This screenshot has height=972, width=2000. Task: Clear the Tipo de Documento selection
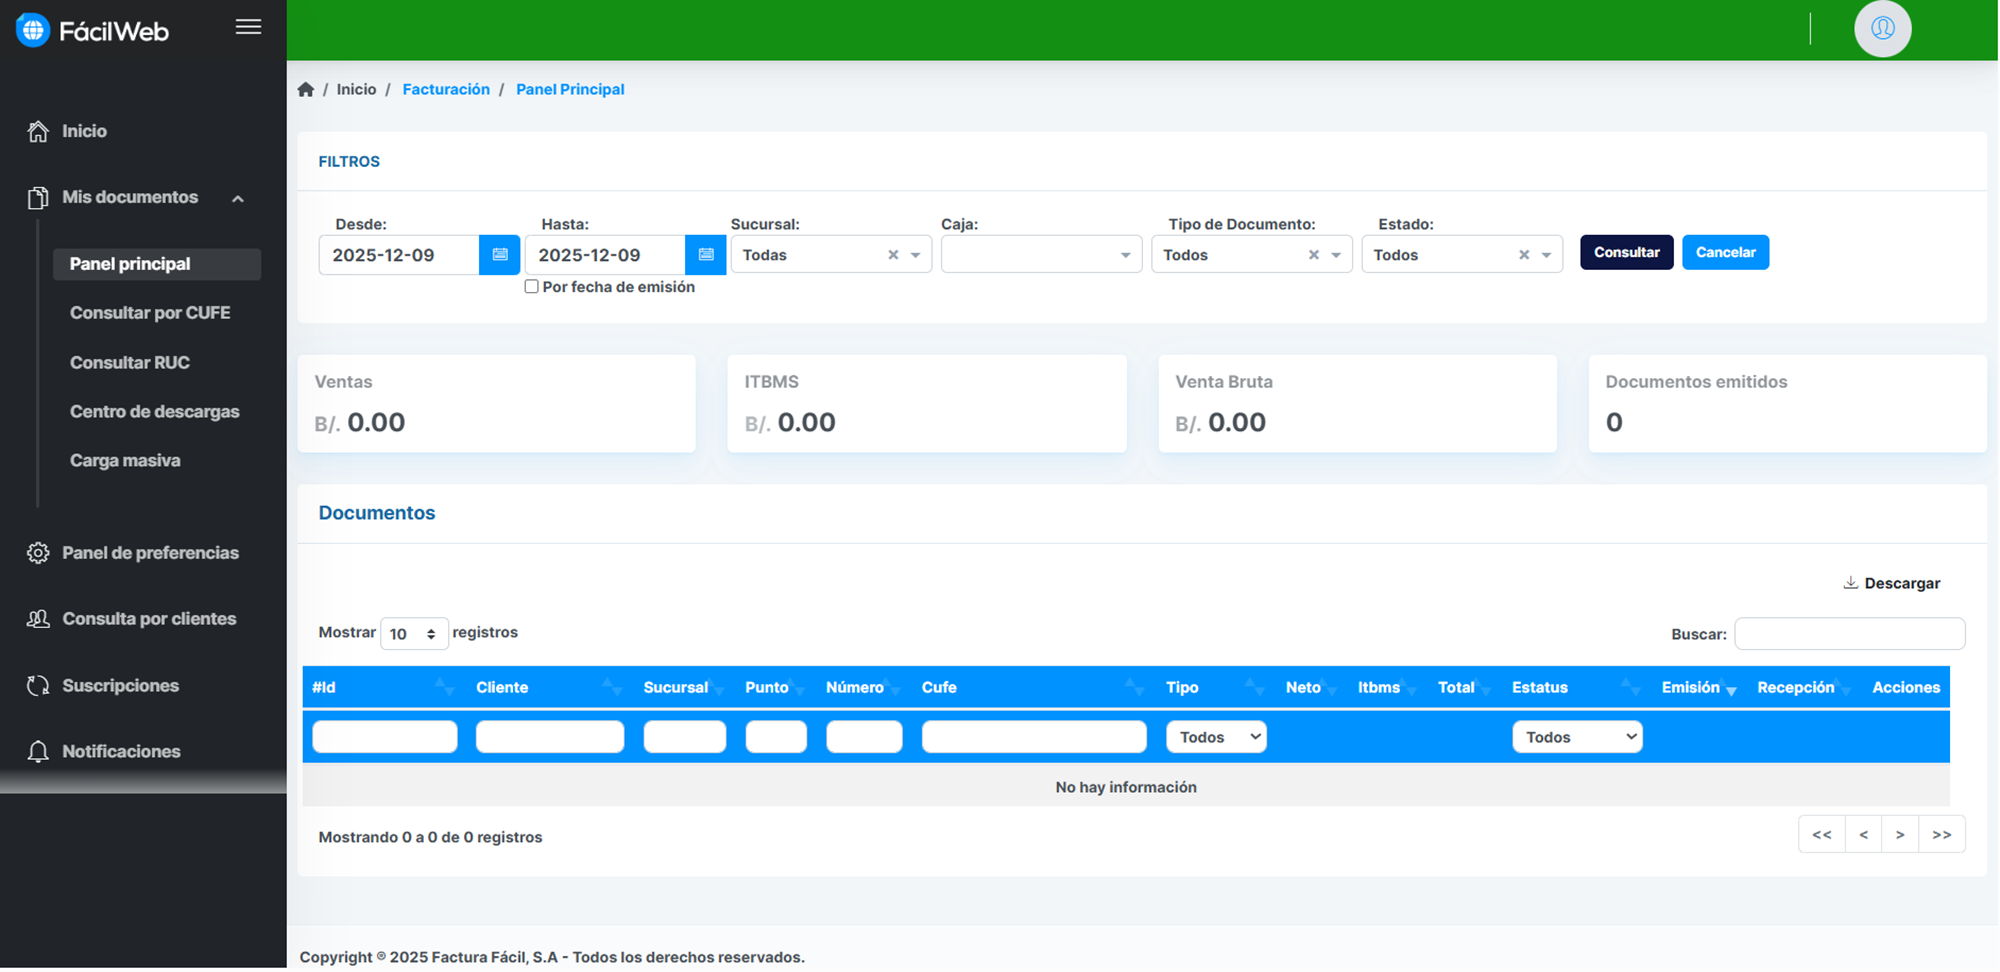tap(1313, 255)
